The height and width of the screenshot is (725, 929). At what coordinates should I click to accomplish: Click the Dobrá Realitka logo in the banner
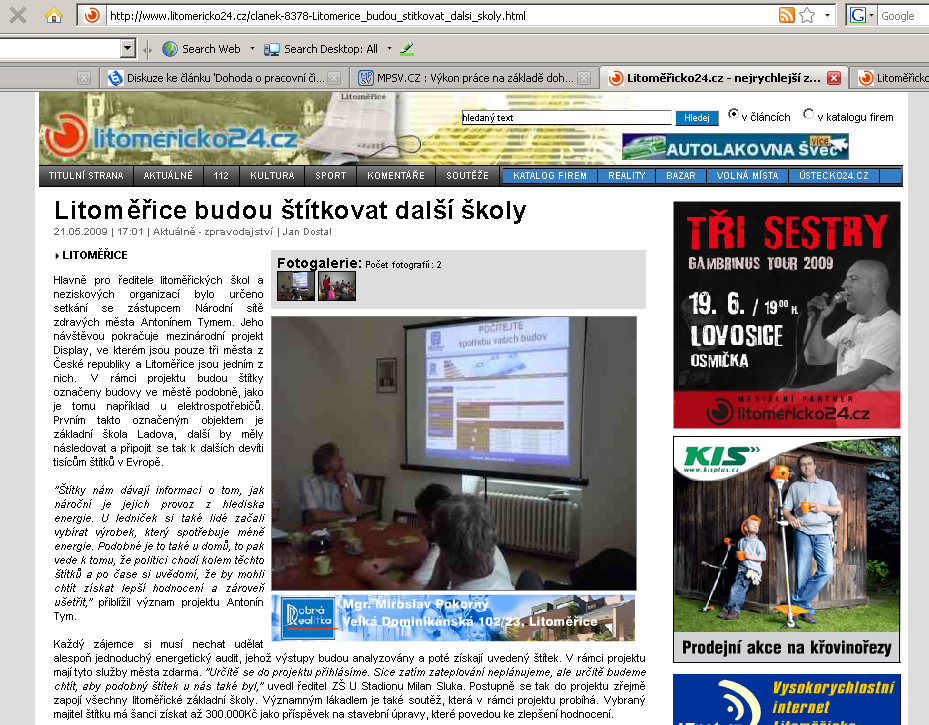(x=308, y=619)
